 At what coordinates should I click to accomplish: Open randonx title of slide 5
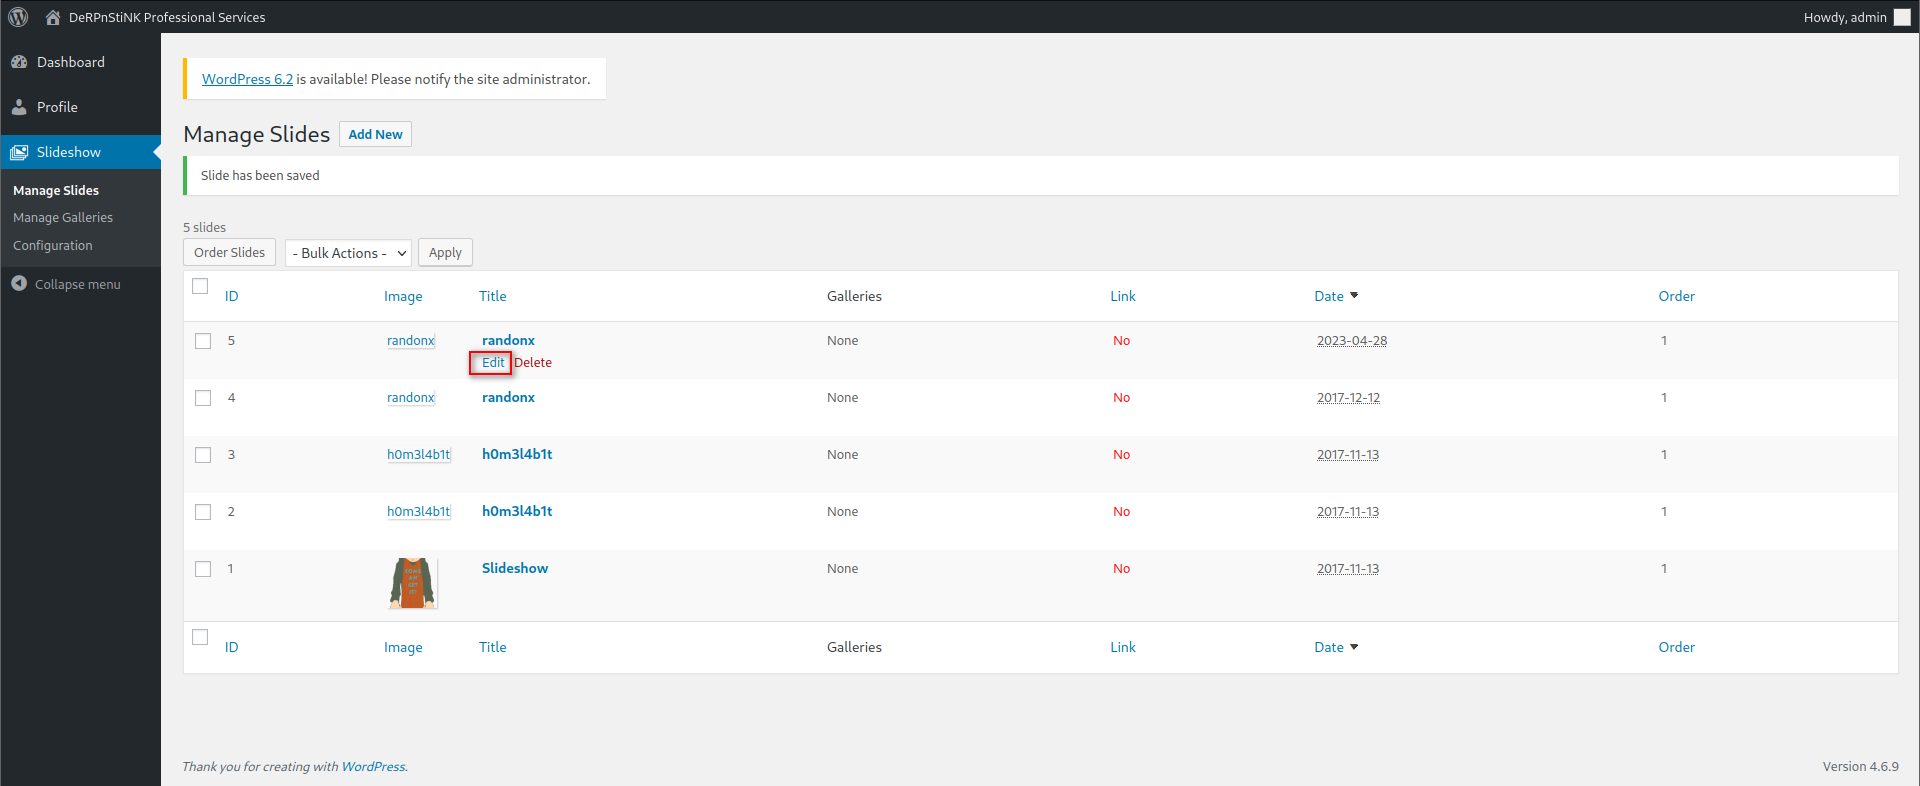click(508, 340)
